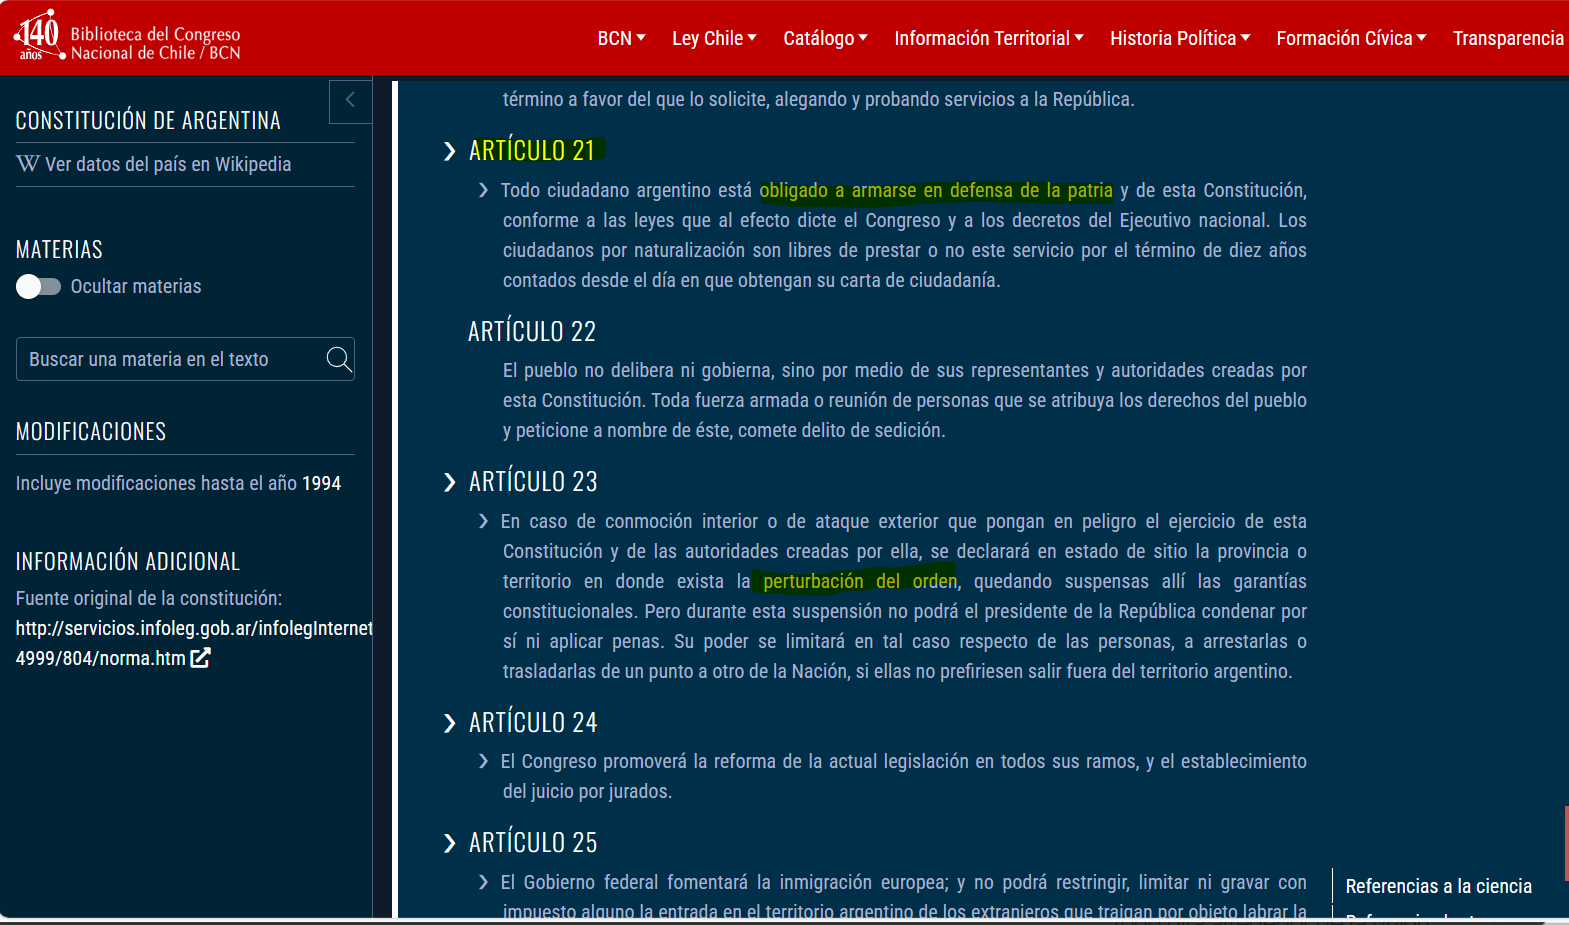The image size is (1569, 925).
Task: Open the Formación Cívica dropdown menu
Action: click(x=1351, y=38)
